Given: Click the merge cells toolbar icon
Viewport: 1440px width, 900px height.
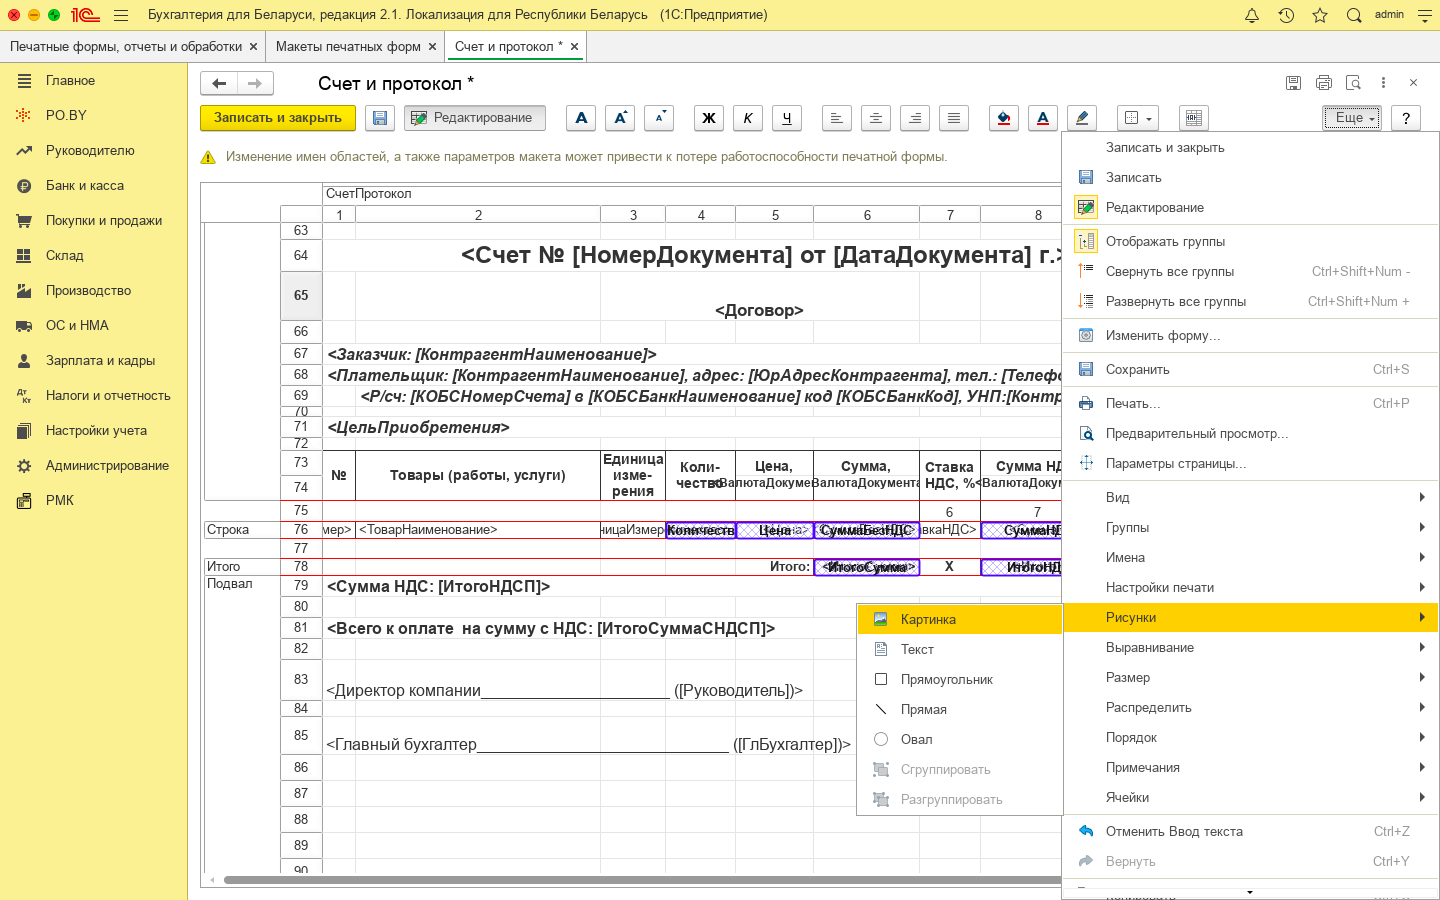Looking at the screenshot, I should coord(1194,118).
